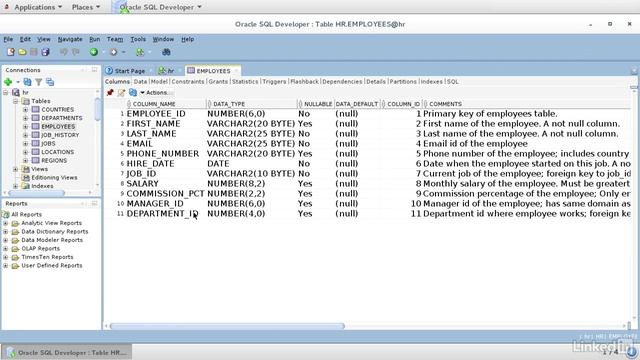Expand the Indexes tree node
The image size is (640, 360).
(x=16, y=186)
